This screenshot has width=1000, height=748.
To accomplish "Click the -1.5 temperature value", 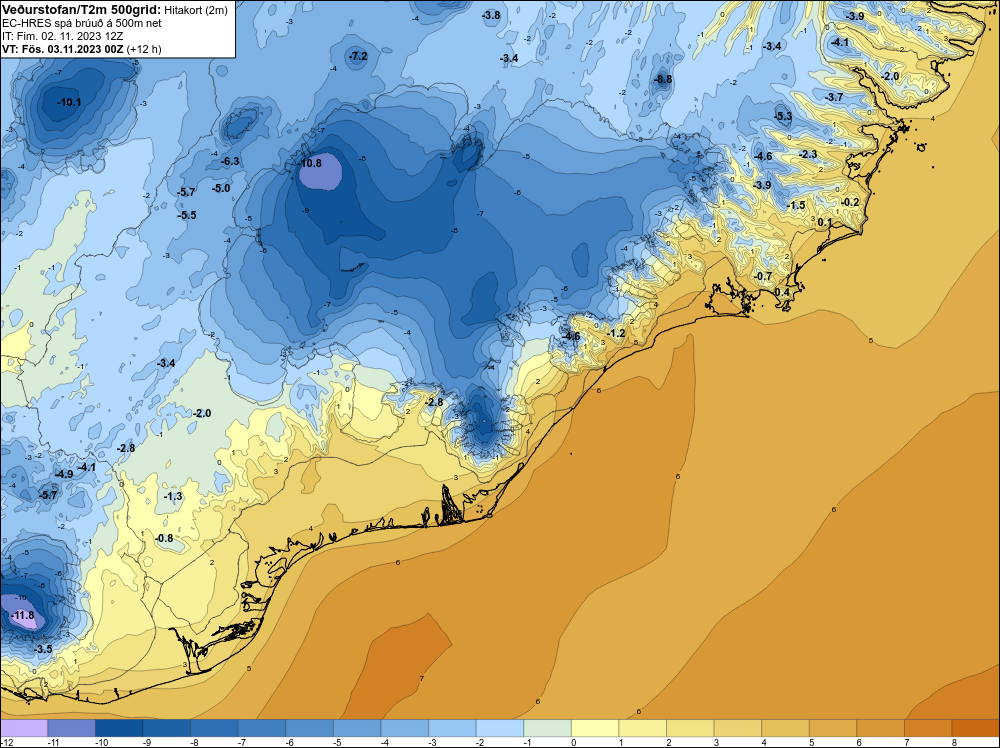I will (x=797, y=205).
